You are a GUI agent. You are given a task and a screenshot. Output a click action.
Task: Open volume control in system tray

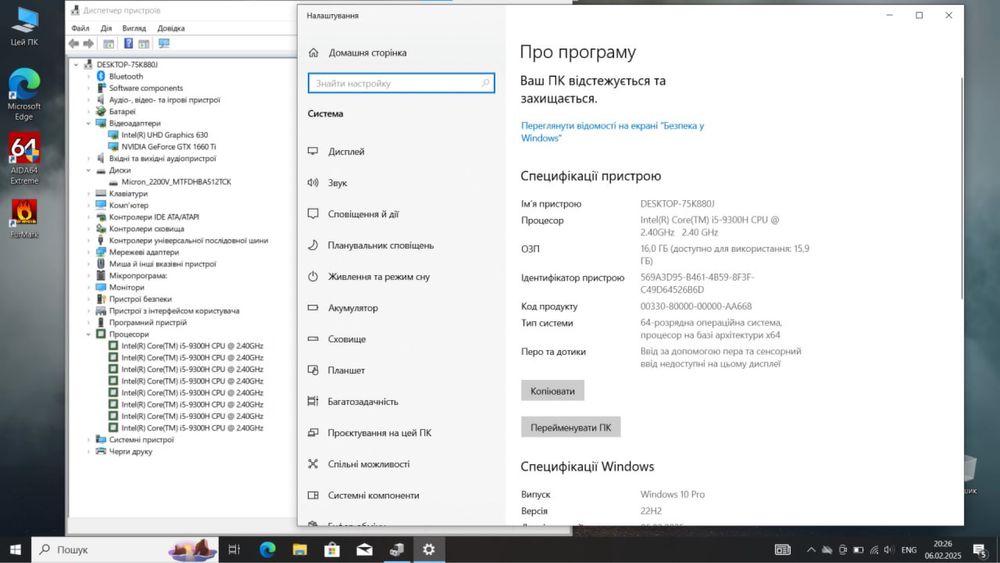[x=889, y=550]
